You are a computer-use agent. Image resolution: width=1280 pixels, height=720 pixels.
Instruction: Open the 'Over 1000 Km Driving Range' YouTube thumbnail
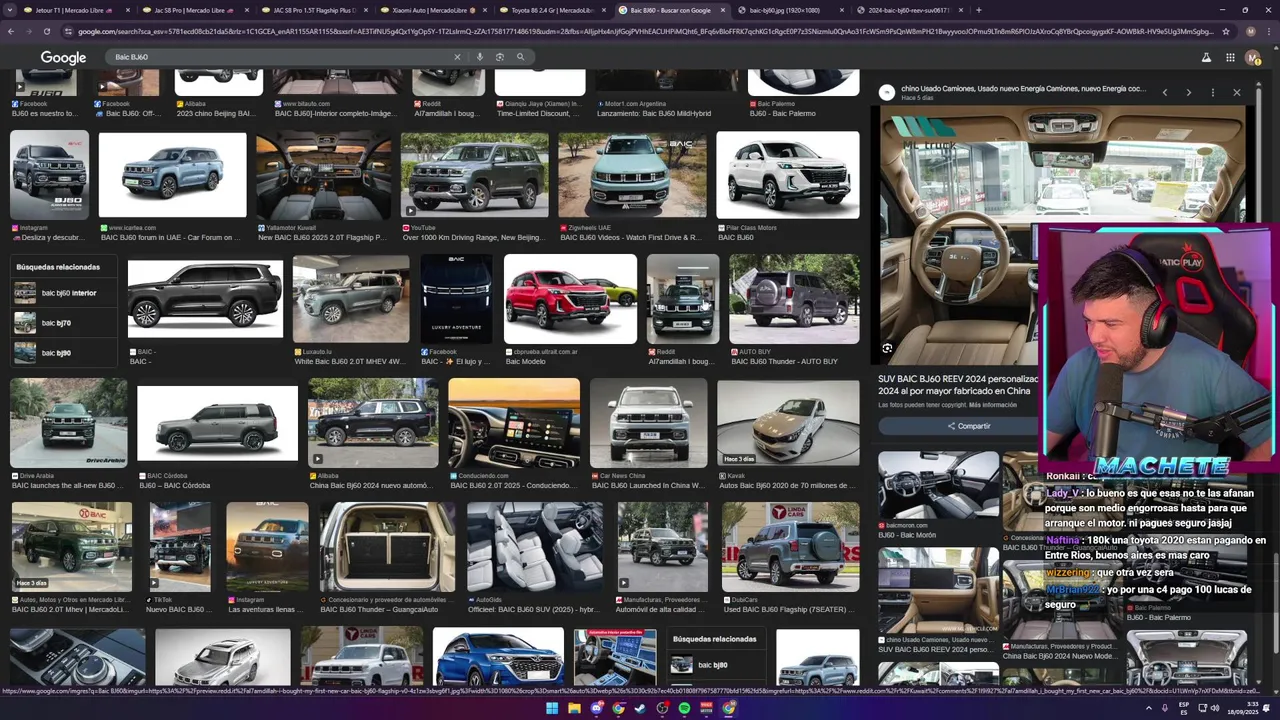474,175
